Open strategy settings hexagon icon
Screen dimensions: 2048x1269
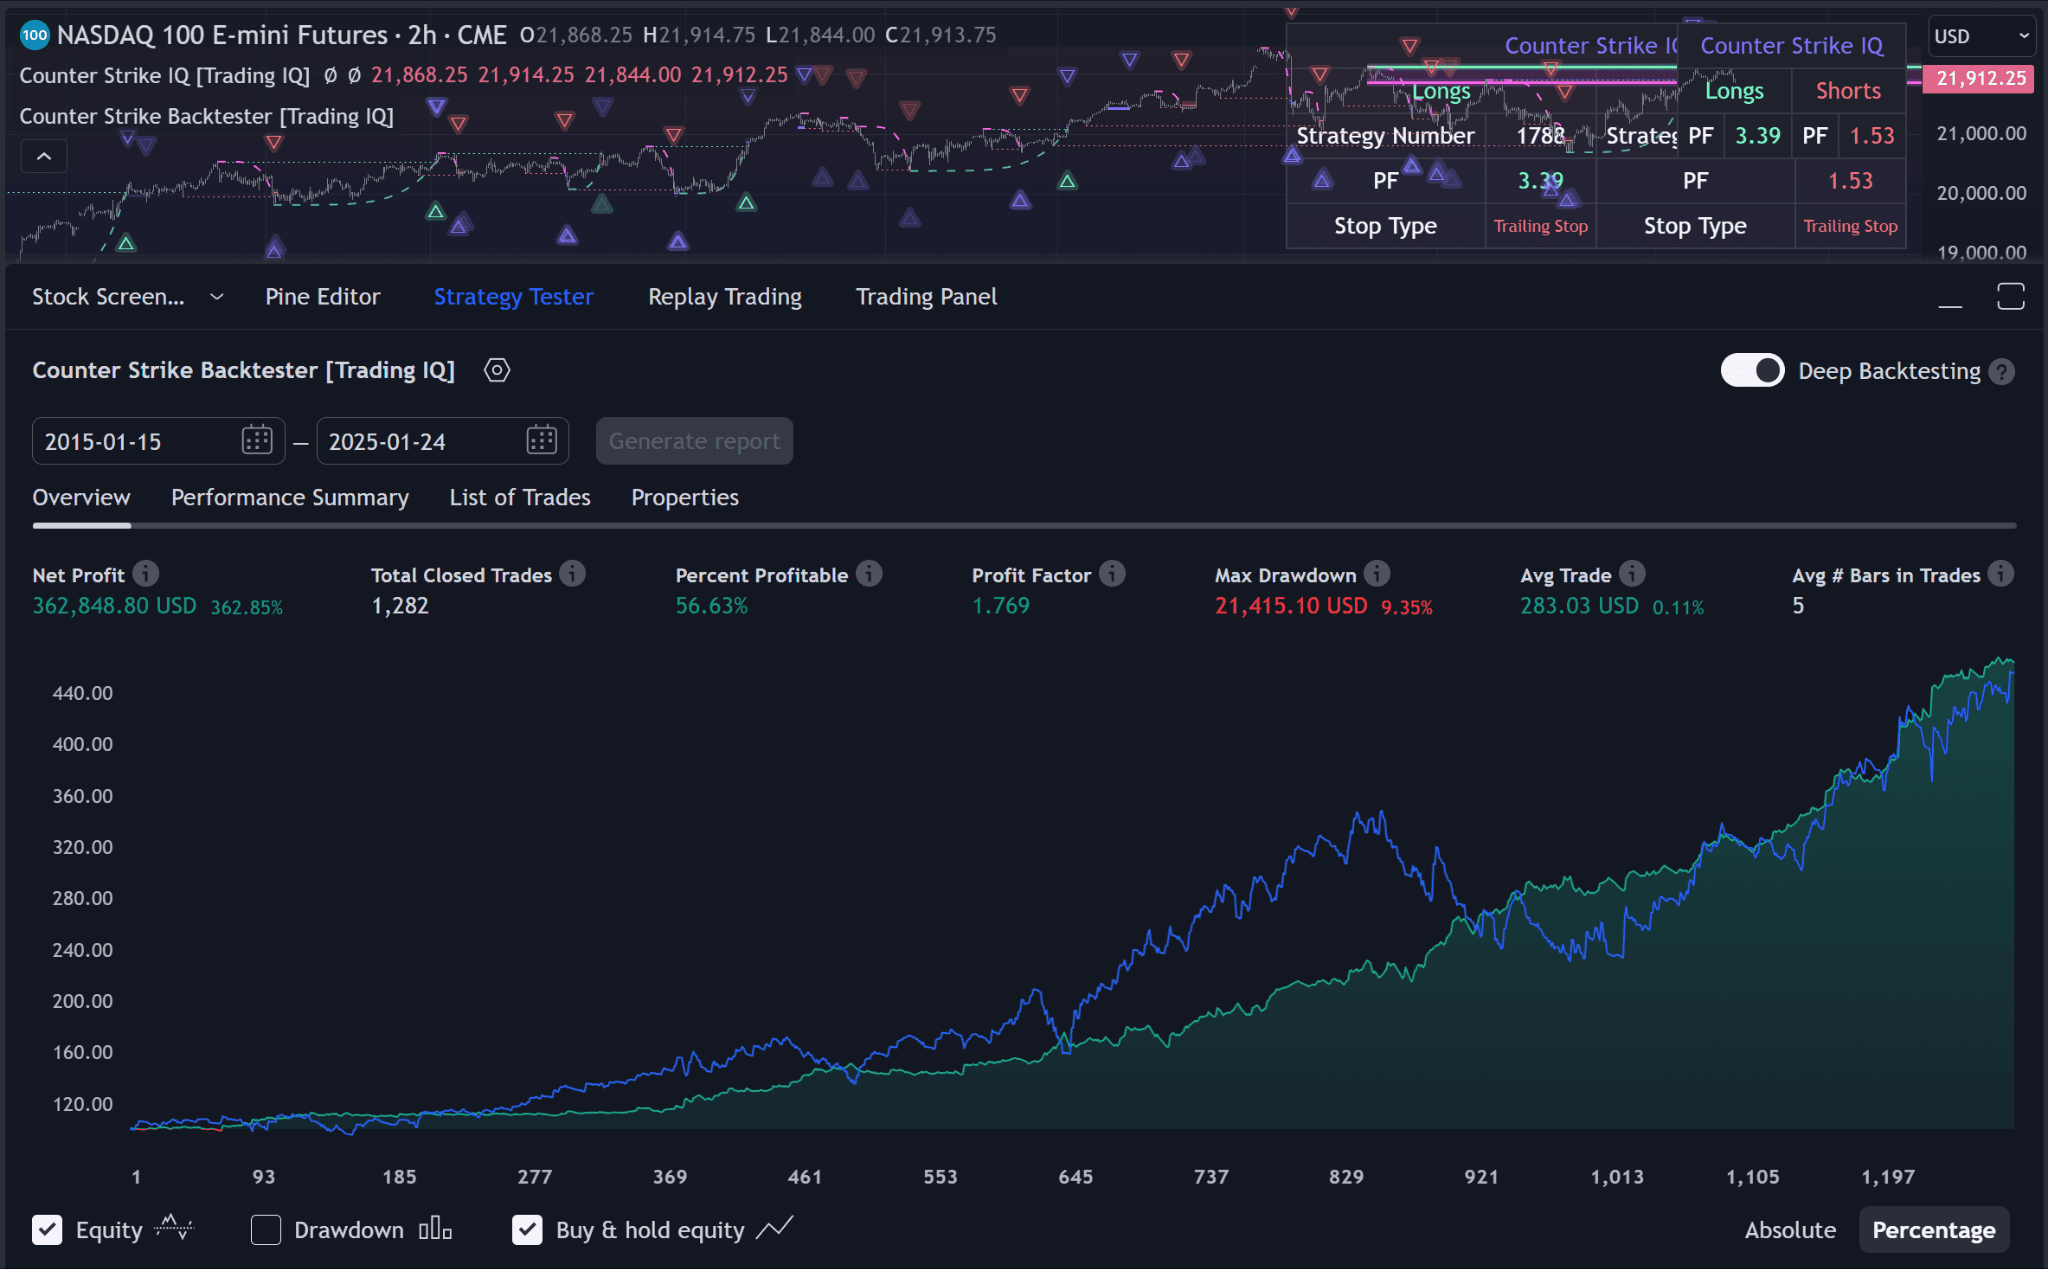tap(497, 370)
